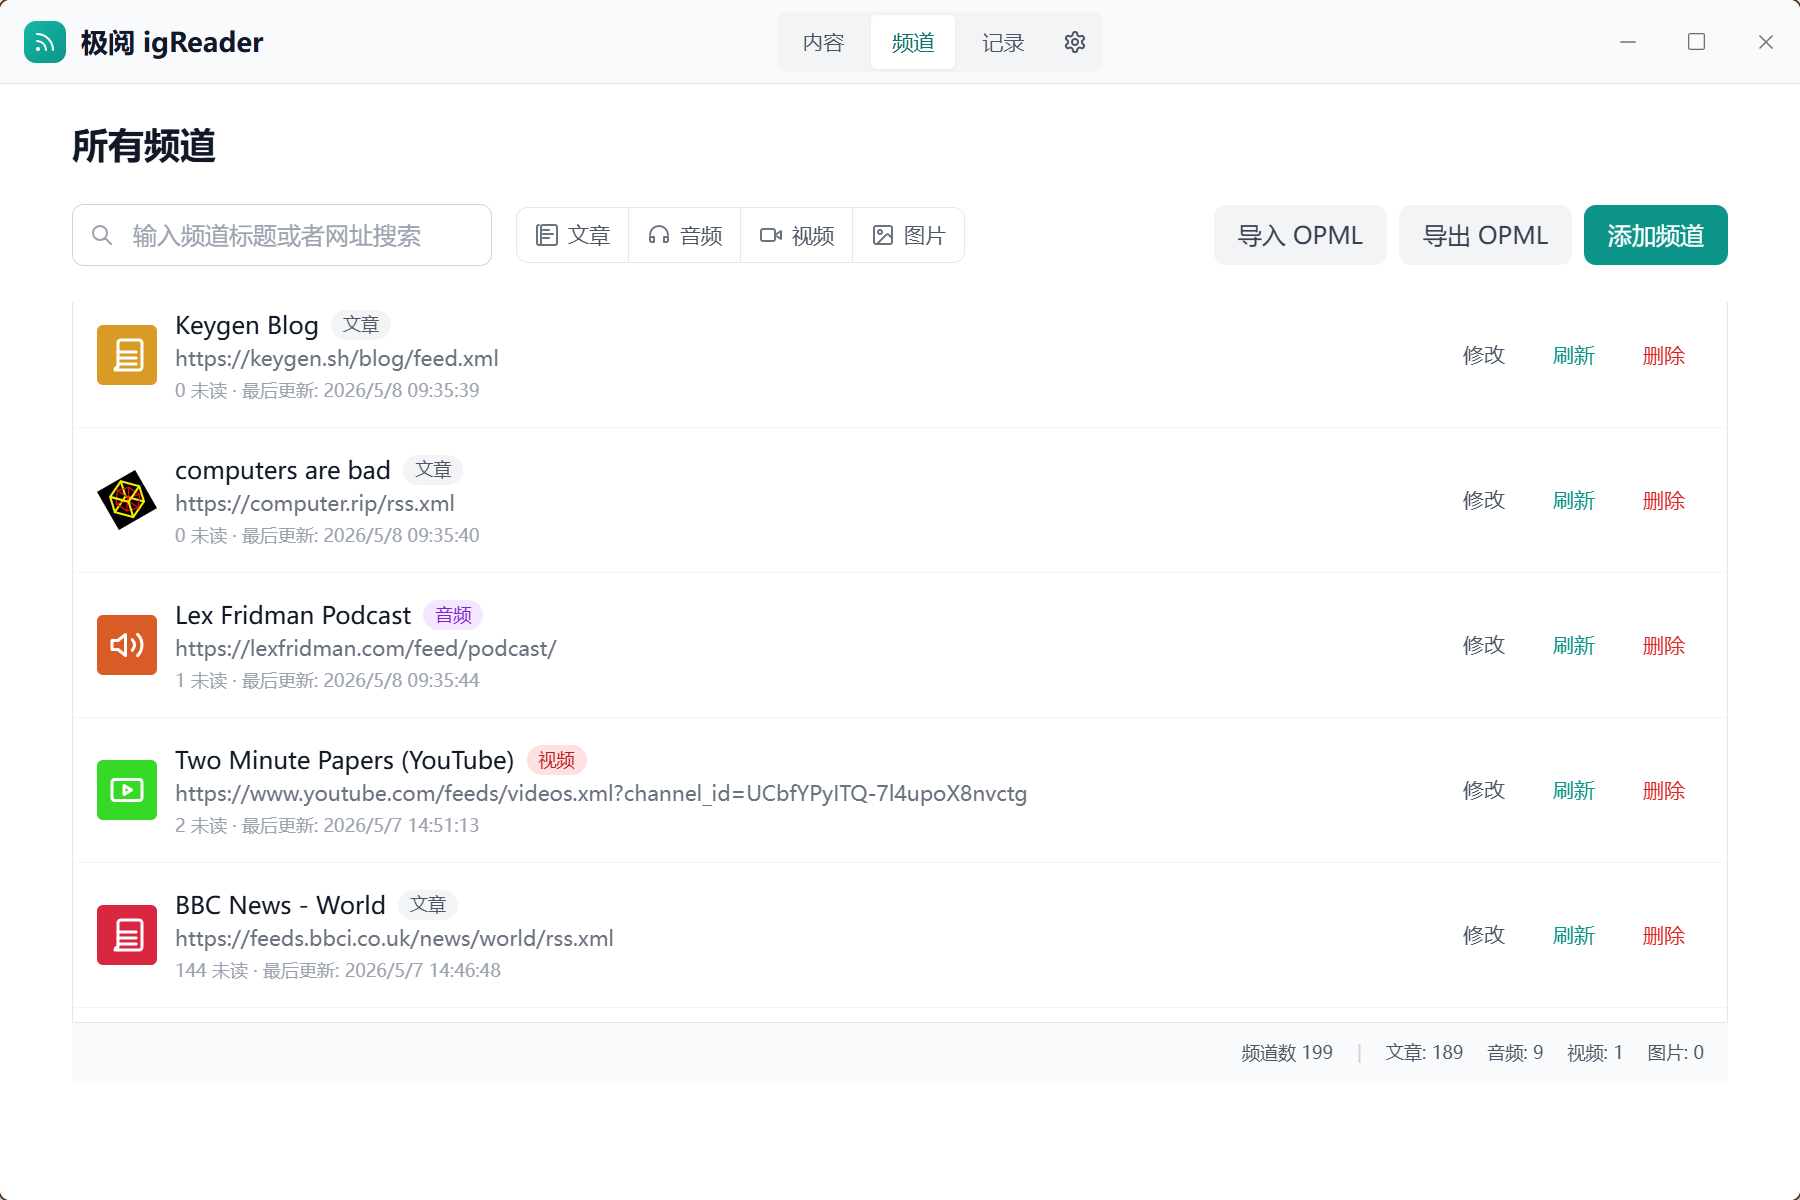1800x1200 pixels.
Task: Delete the BBC News - World channel
Action: [1664, 935]
